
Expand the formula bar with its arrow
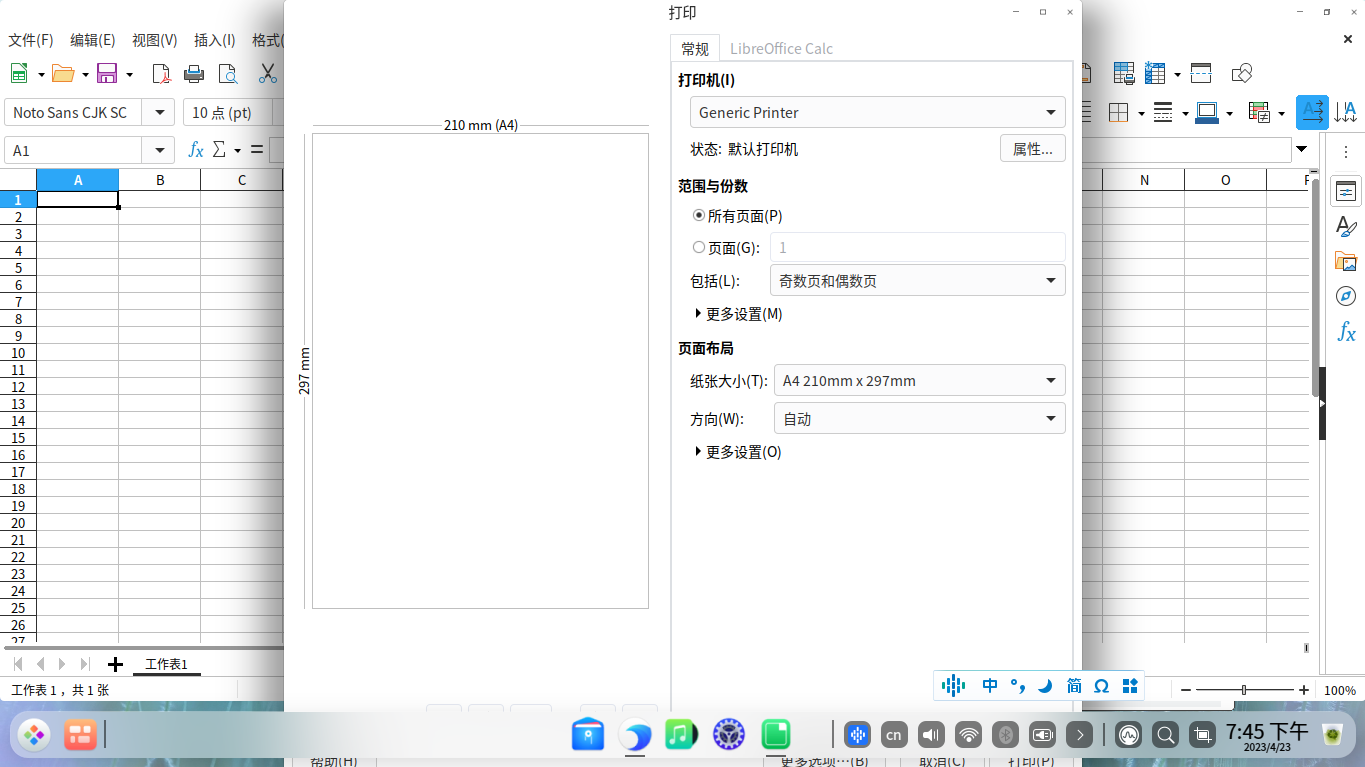pyautogui.click(x=1301, y=150)
